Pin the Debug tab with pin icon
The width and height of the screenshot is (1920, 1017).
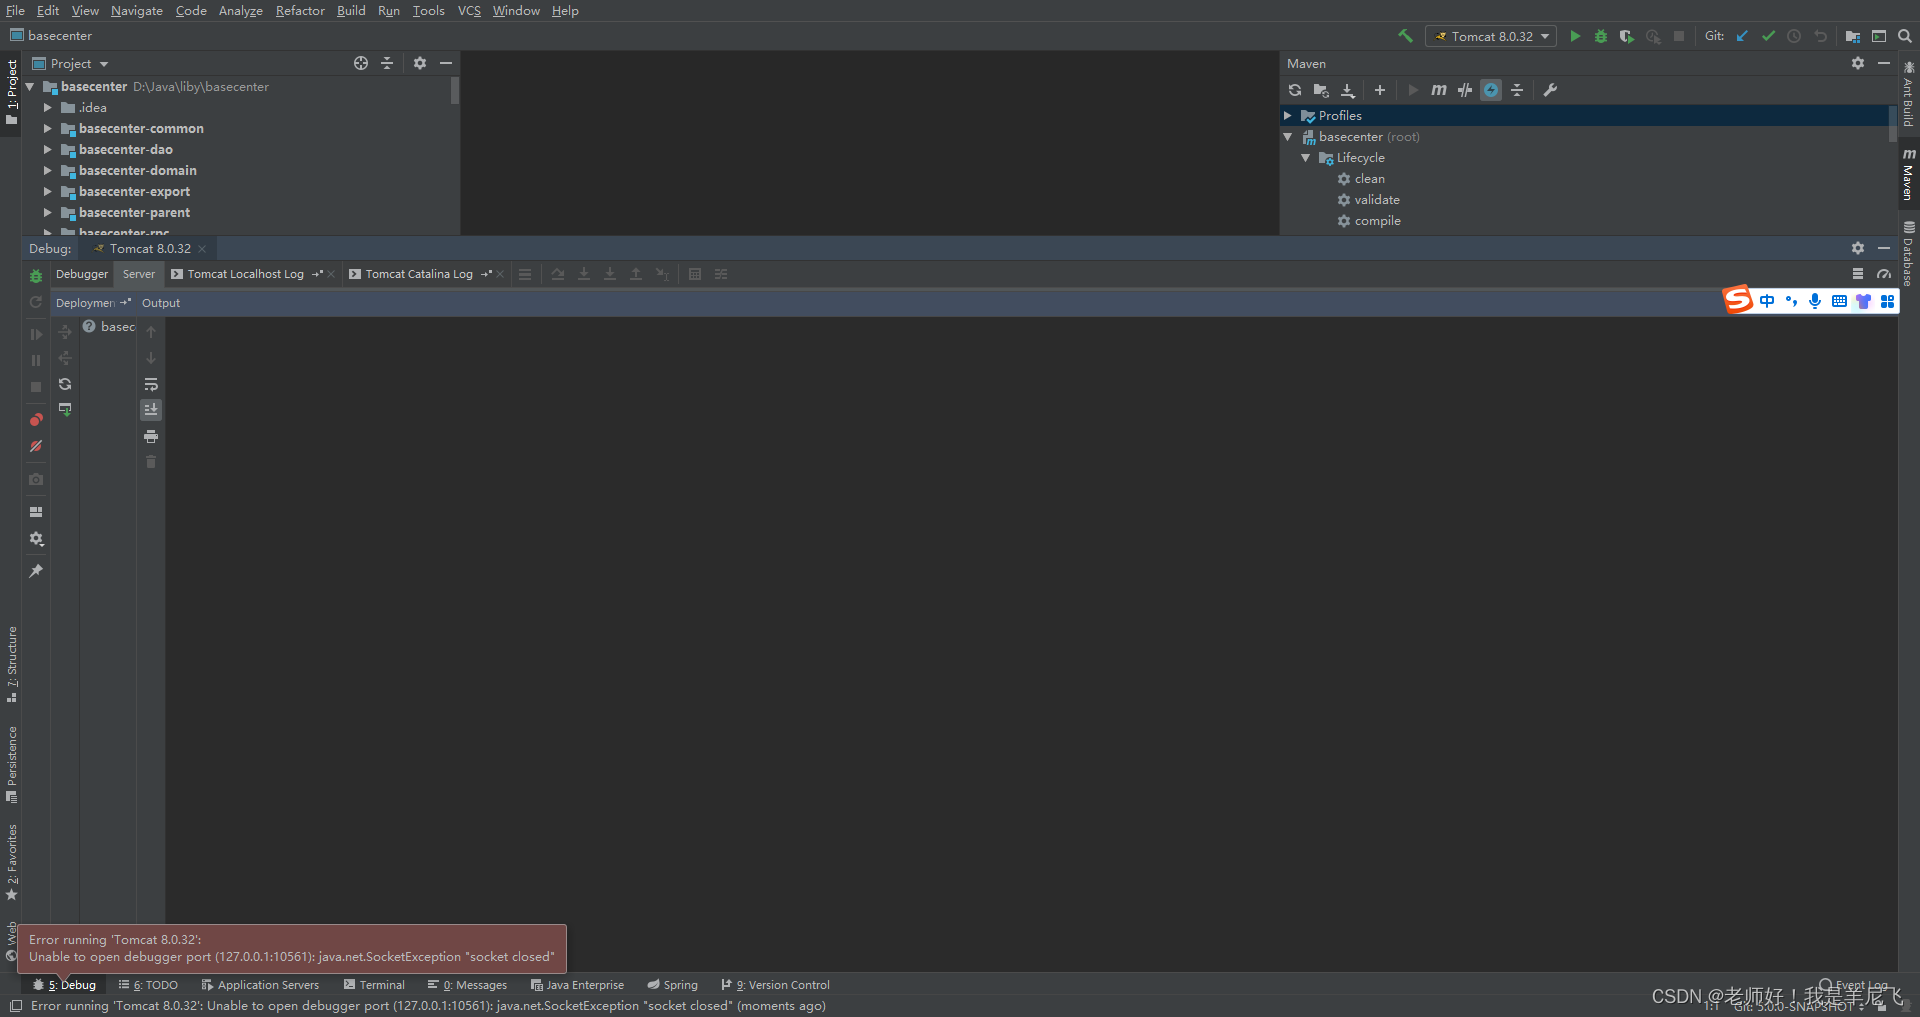click(36, 571)
